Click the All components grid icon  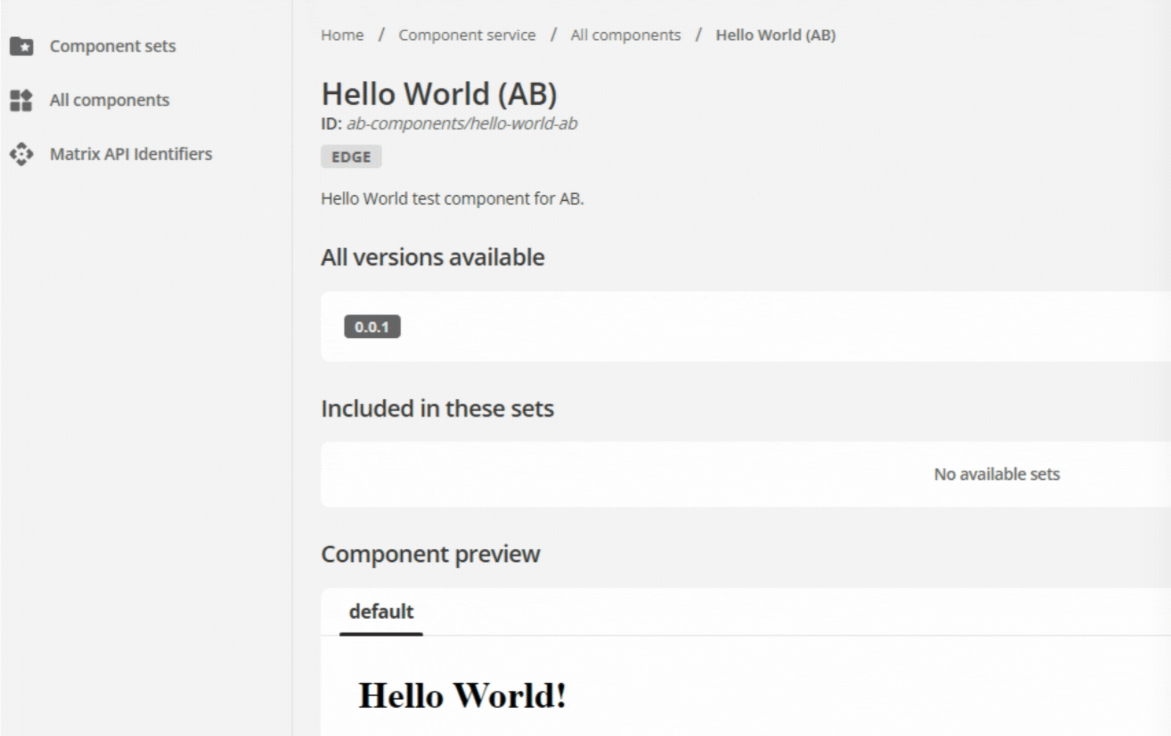(x=22, y=99)
